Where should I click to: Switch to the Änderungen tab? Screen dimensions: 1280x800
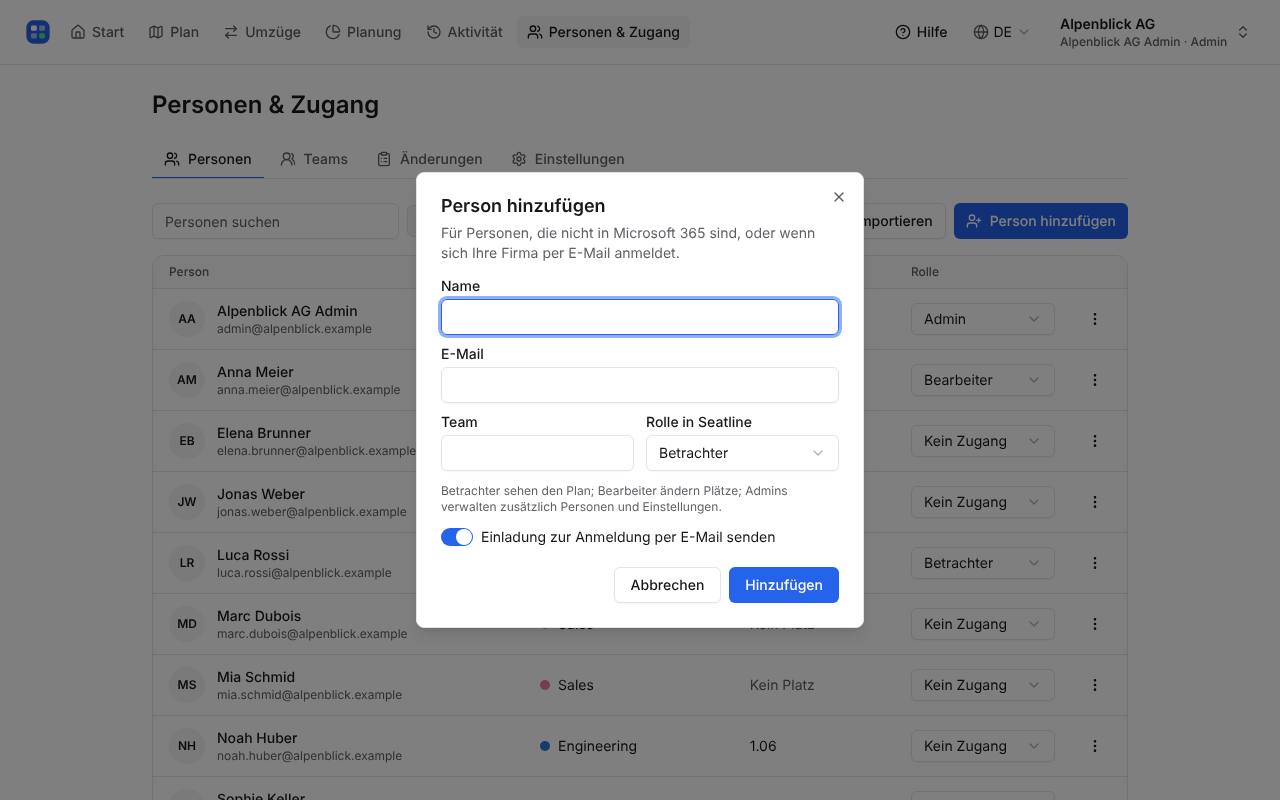point(430,159)
